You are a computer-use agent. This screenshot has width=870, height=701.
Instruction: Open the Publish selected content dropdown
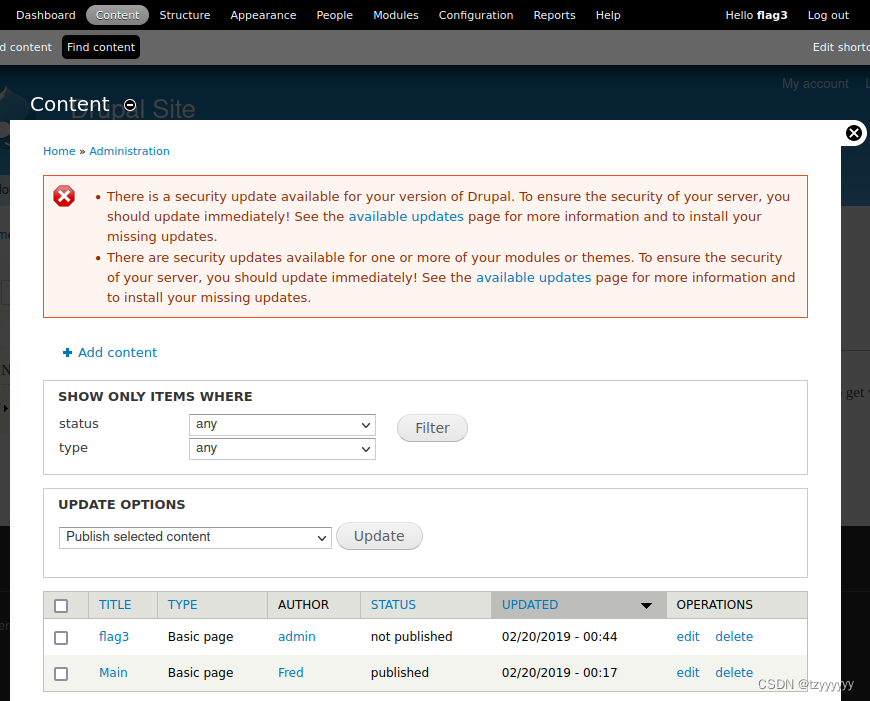195,537
